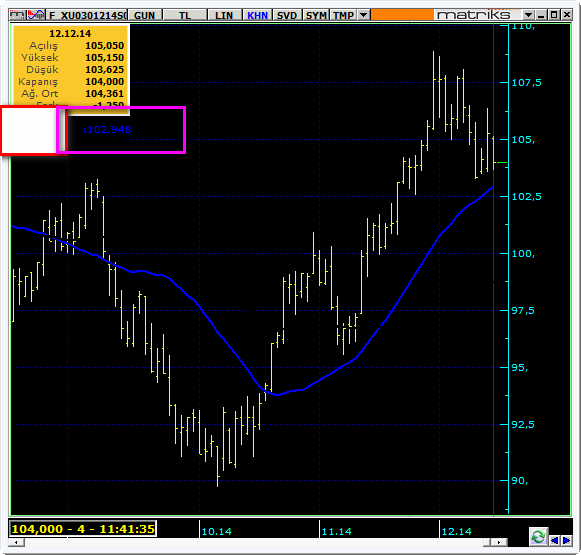This screenshot has height=555, width=581.
Task: Click the TMP button
Action: tap(343, 15)
